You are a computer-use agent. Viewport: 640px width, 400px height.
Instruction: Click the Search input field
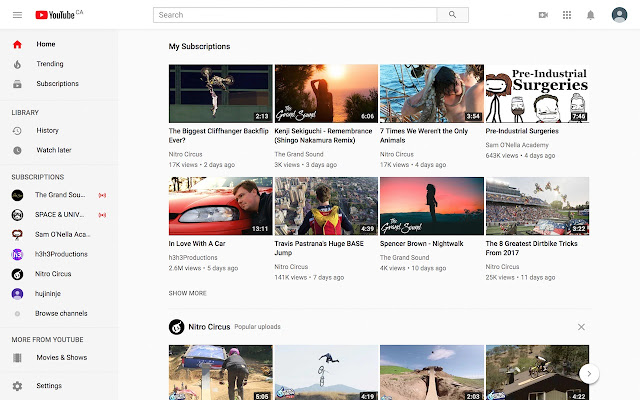(295, 15)
